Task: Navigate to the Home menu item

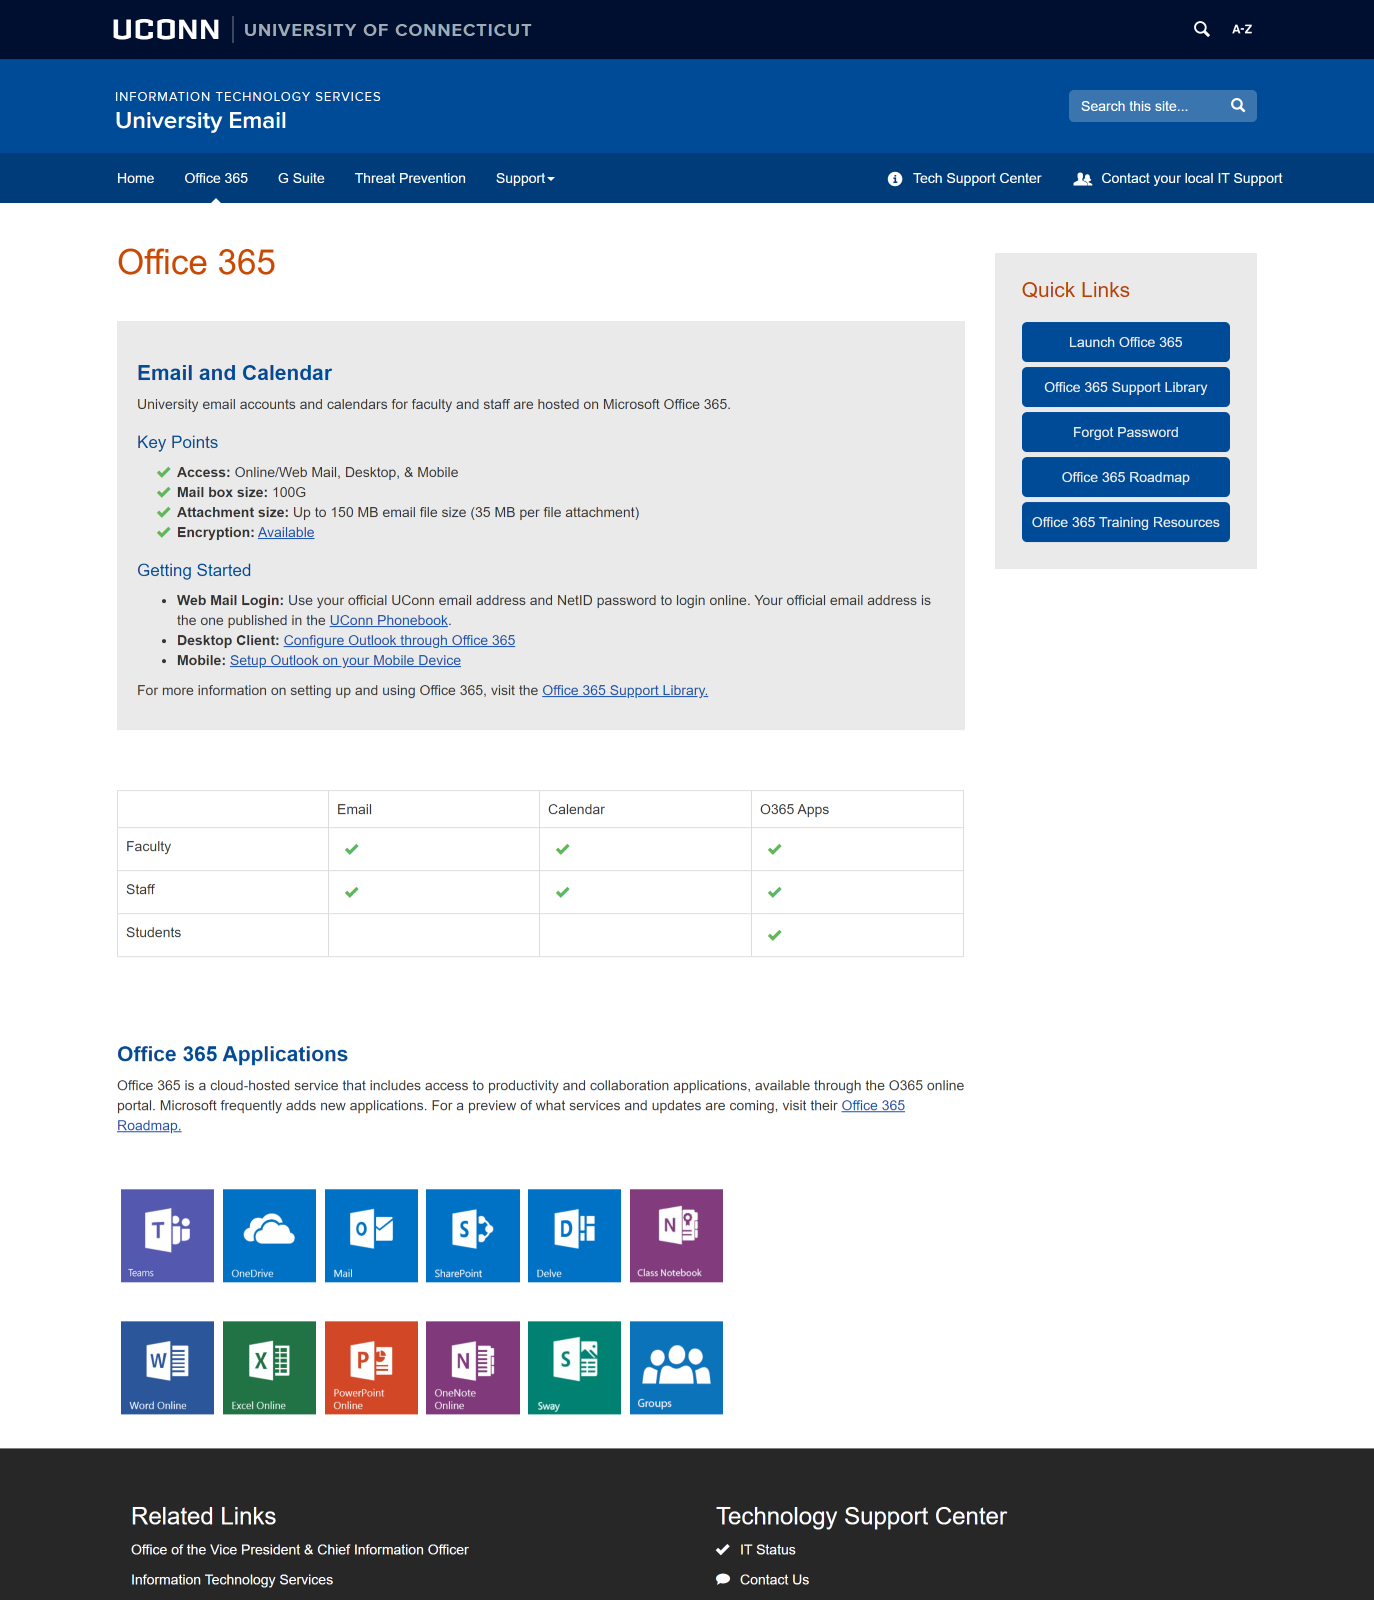Action: tap(135, 178)
